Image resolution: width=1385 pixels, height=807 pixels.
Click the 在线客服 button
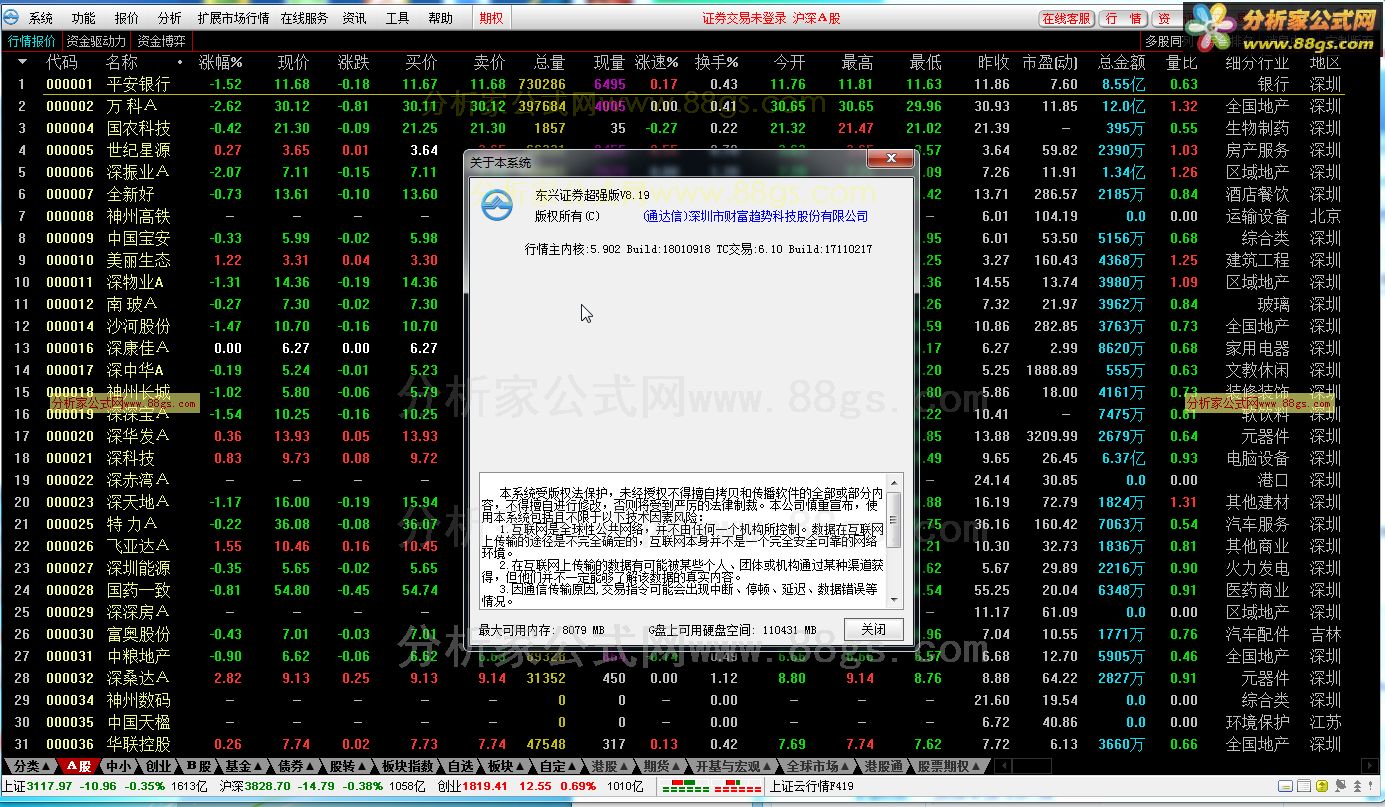tap(1067, 18)
